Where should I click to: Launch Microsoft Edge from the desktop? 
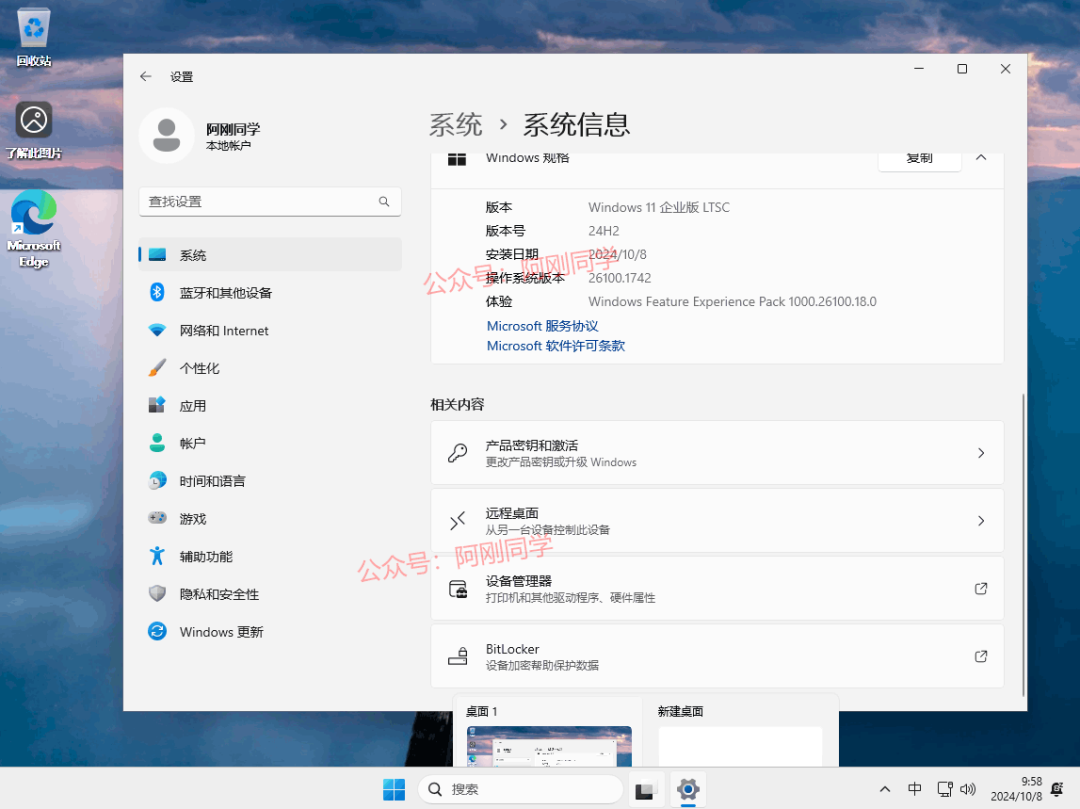point(34,229)
